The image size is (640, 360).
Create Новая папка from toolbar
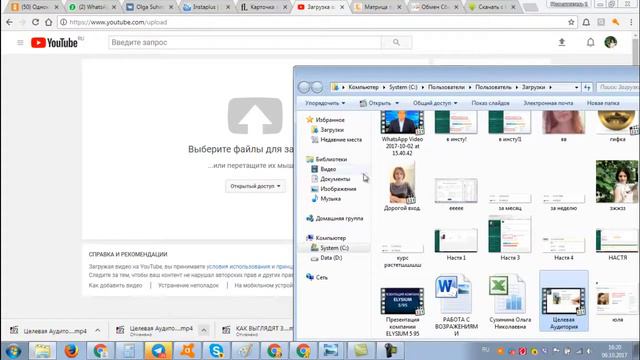(603, 103)
